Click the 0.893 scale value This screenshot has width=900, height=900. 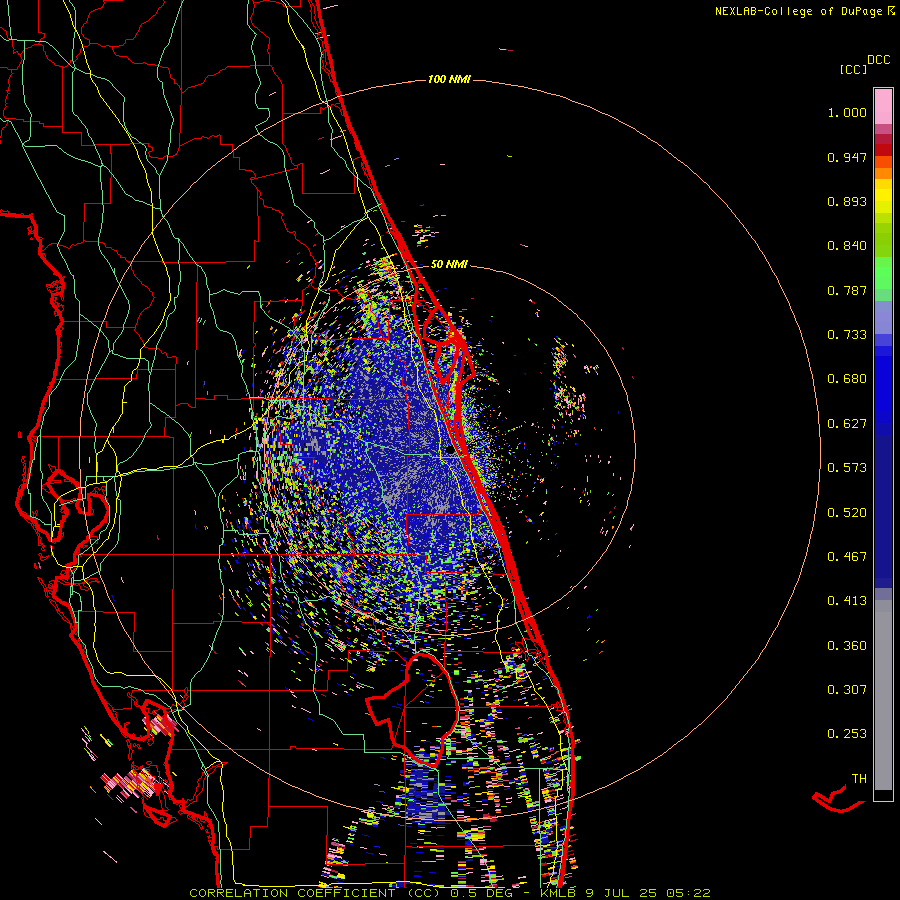(x=847, y=201)
